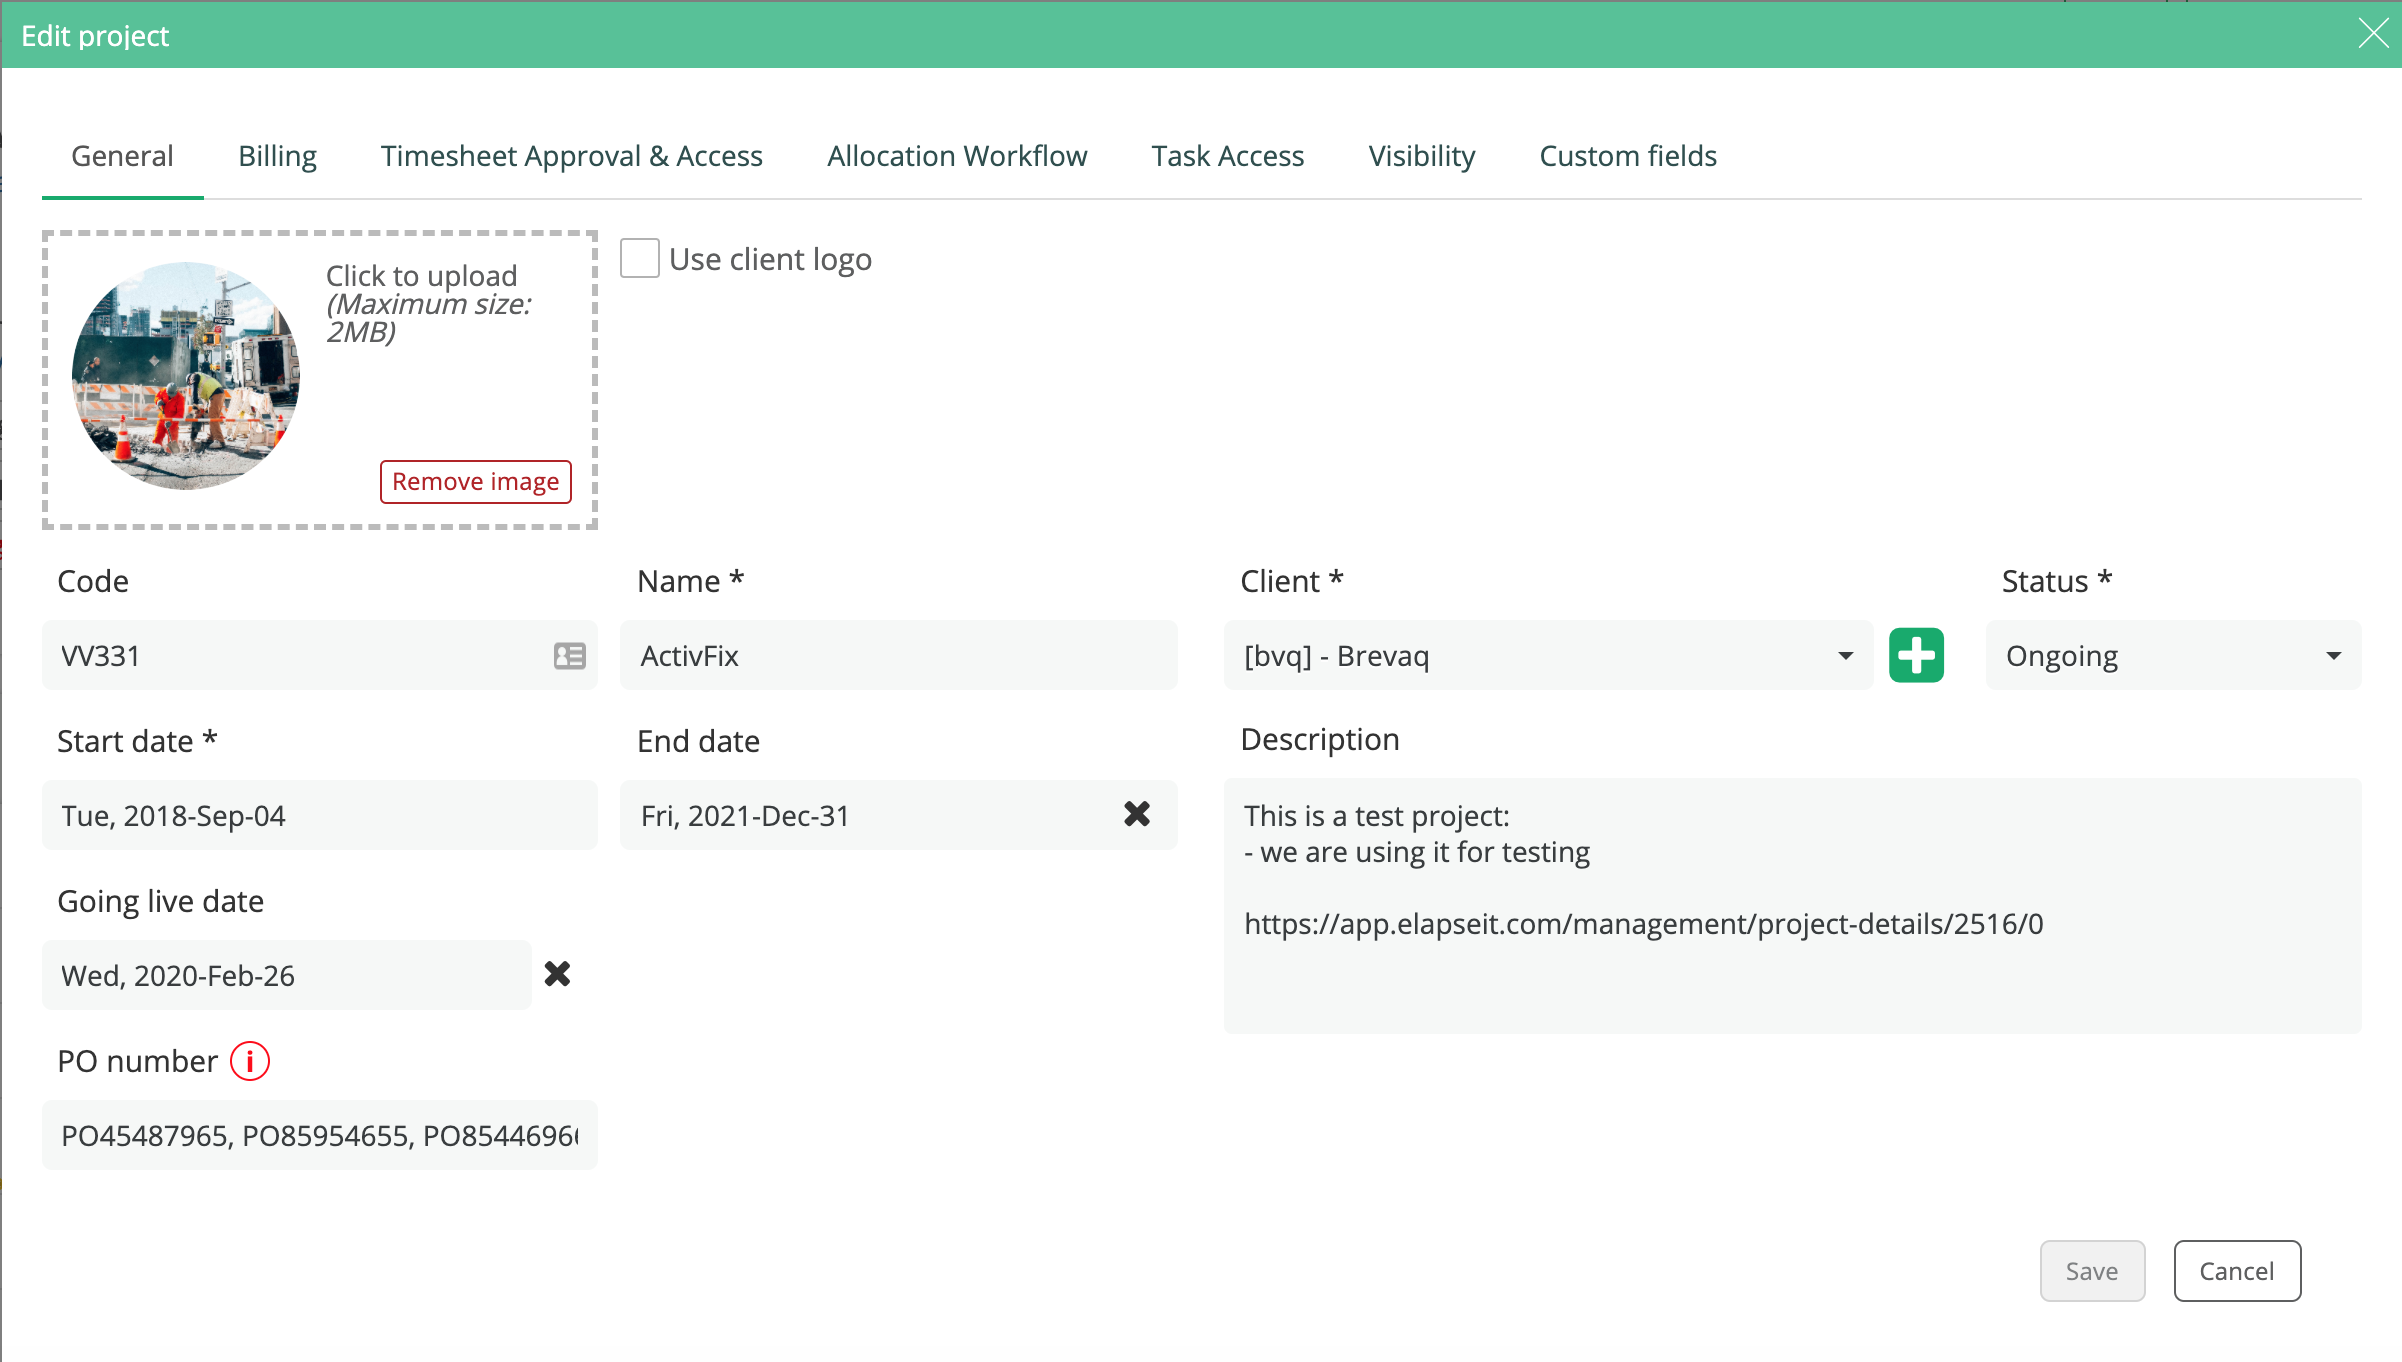This screenshot has height=1362, width=2402.
Task: Click the green add new client icon
Action: [x=1914, y=655]
